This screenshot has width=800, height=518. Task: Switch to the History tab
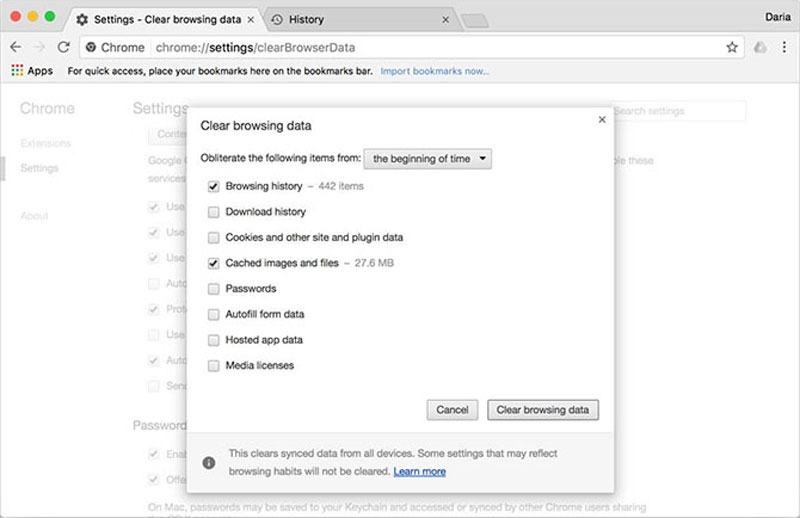tap(360, 19)
